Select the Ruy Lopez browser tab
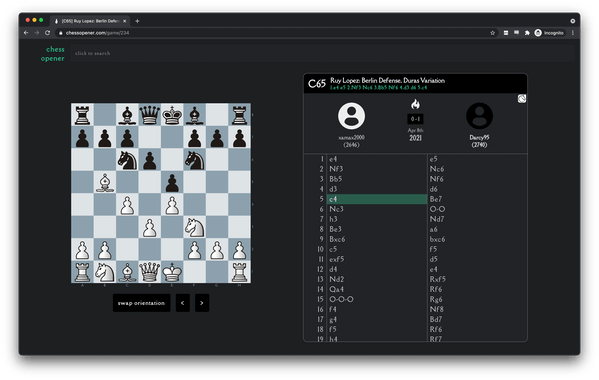 (x=91, y=21)
